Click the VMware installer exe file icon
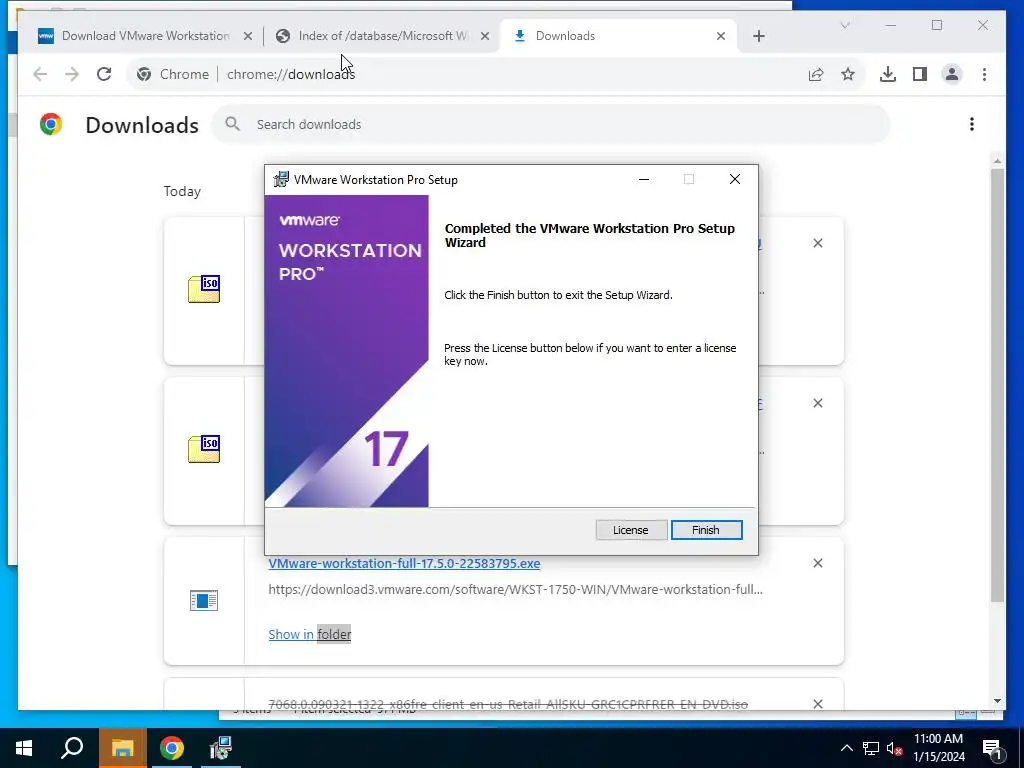The width and height of the screenshot is (1024, 768). tap(204, 600)
